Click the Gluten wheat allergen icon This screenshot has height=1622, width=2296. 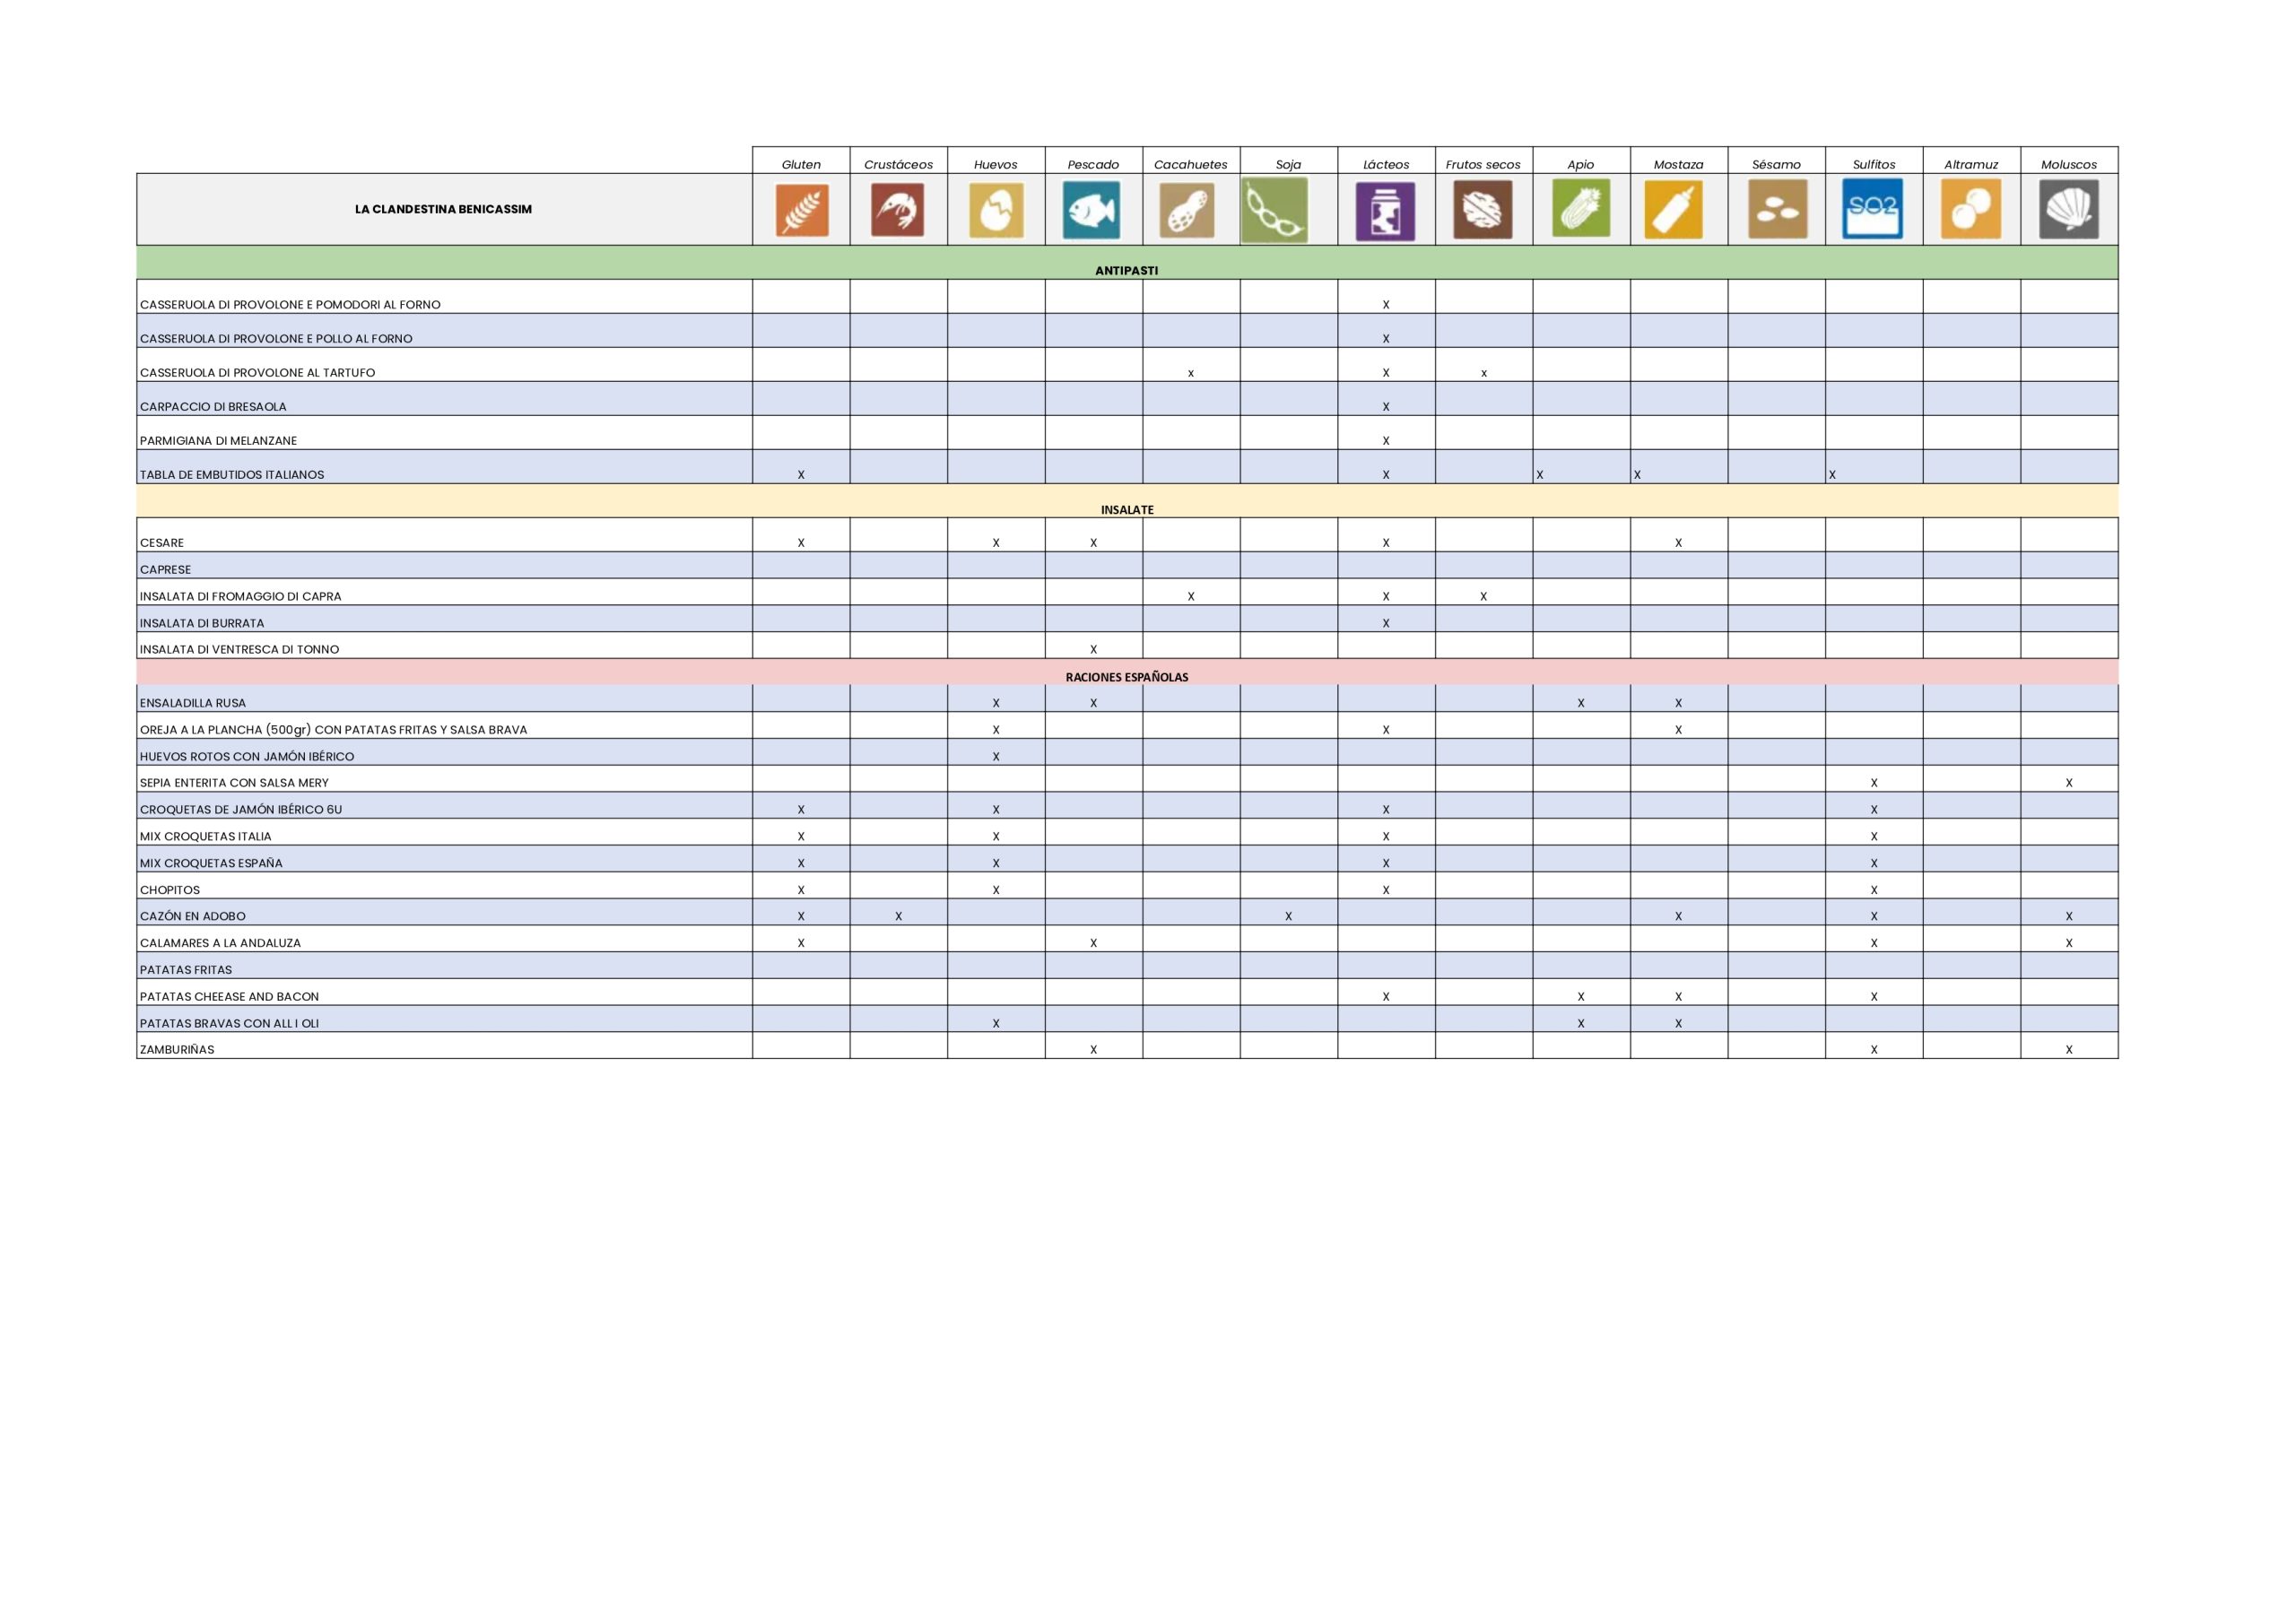pos(801,210)
